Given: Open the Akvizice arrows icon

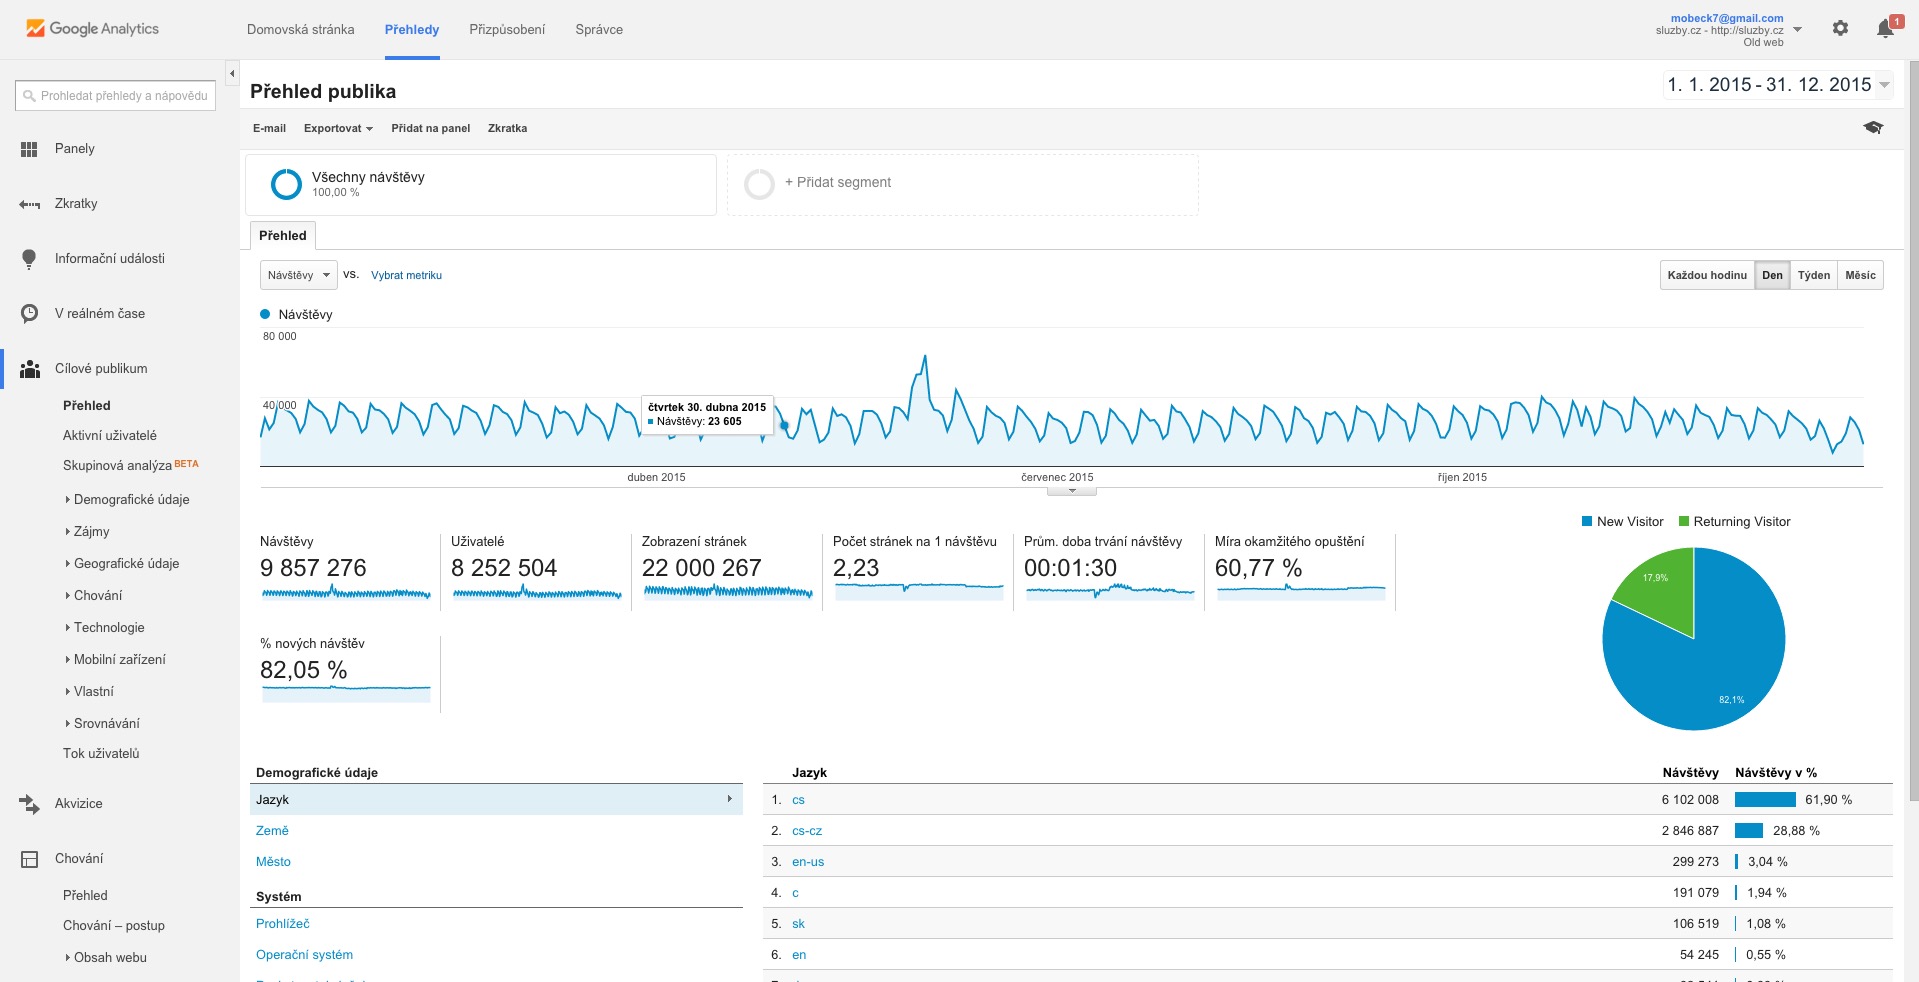Looking at the screenshot, I should (x=29, y=803).
